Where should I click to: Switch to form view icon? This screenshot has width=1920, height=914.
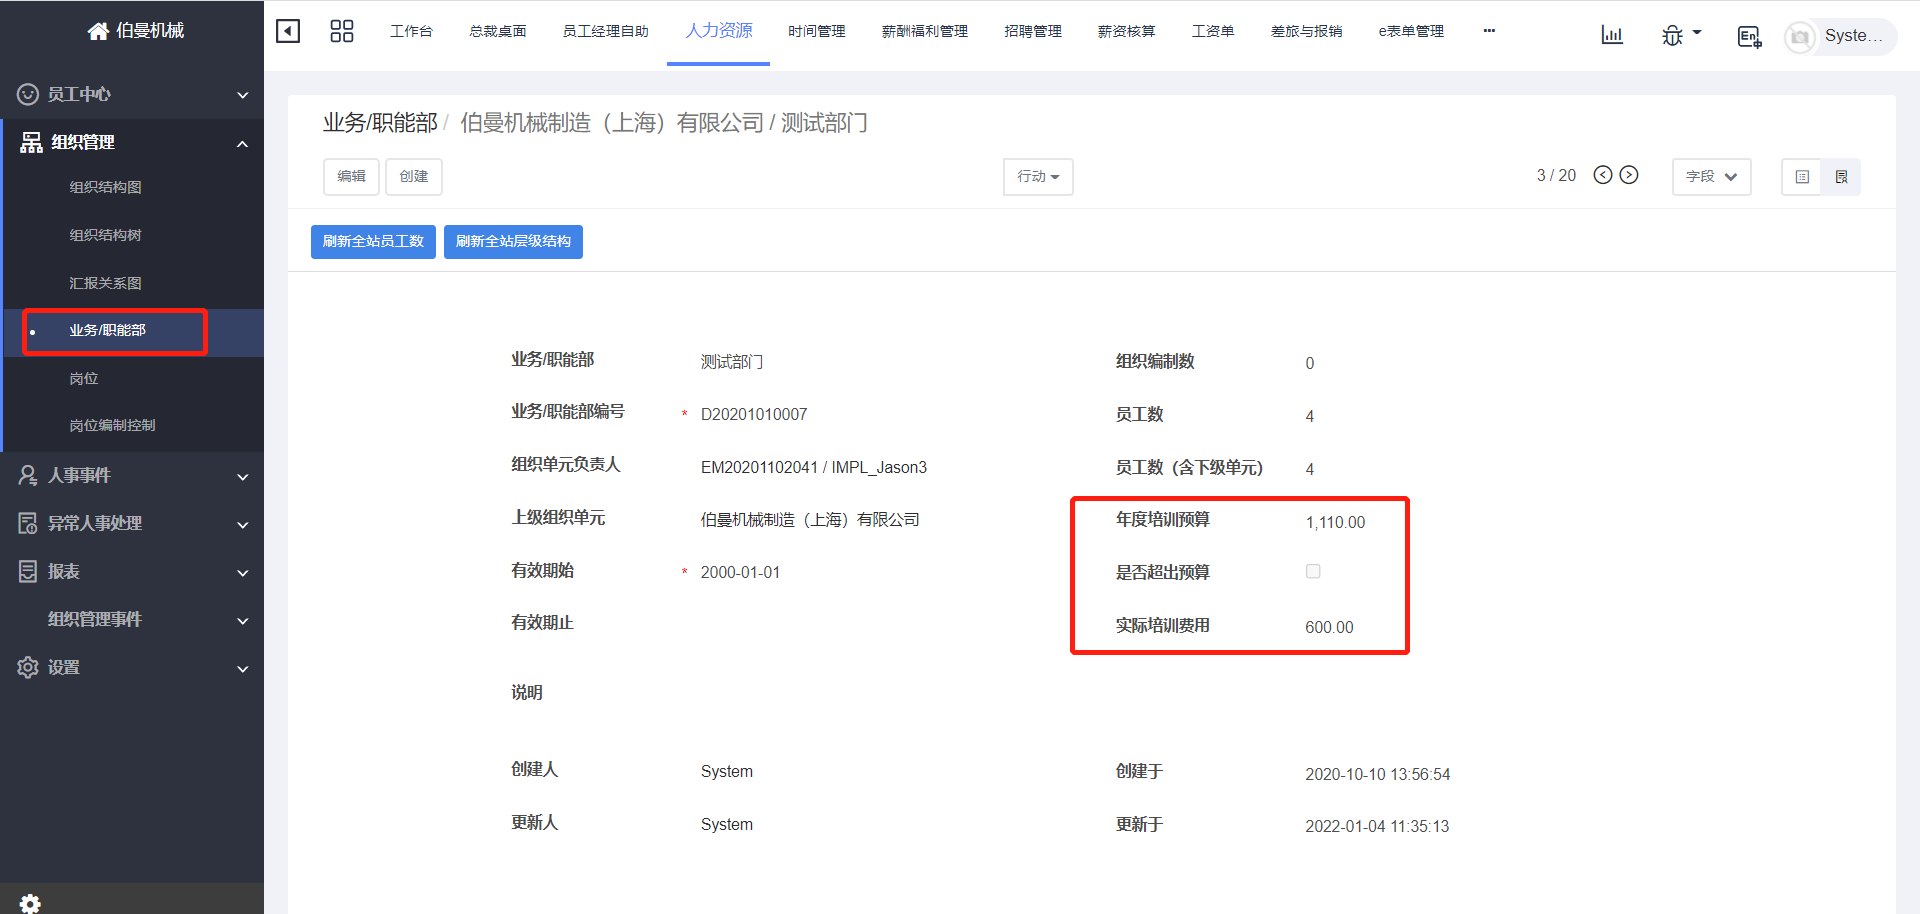[x=1841, y=177]
